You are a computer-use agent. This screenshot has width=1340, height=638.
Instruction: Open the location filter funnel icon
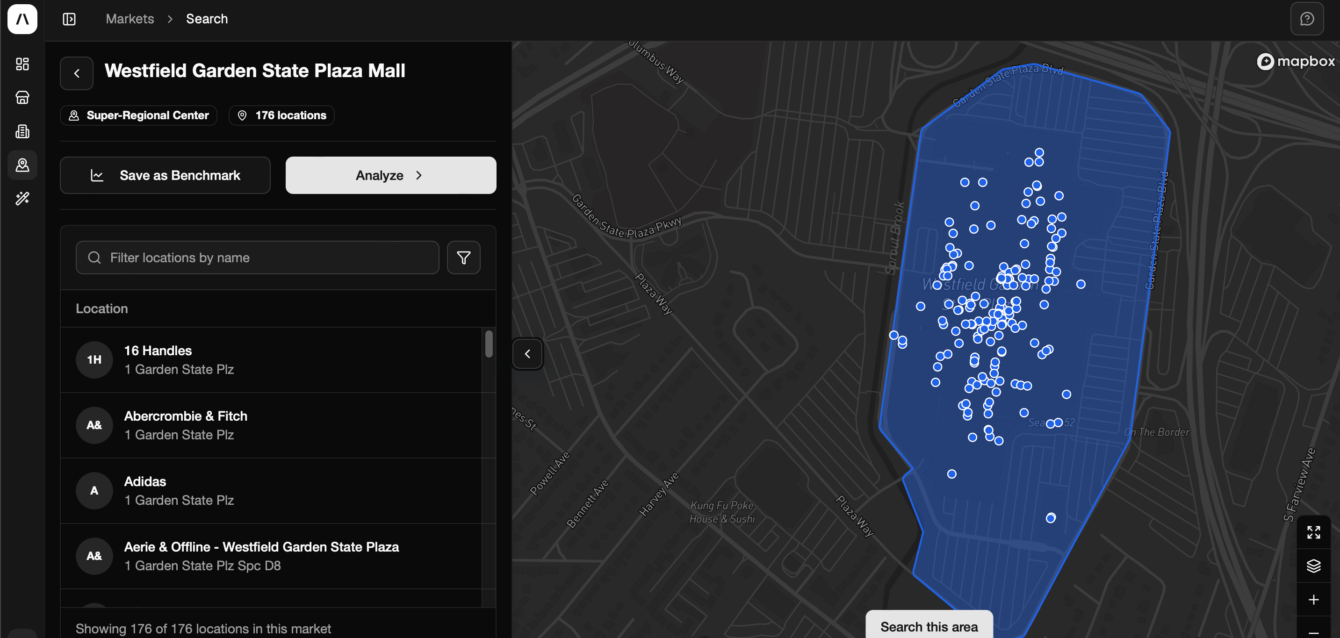click(x=464, y=258)
